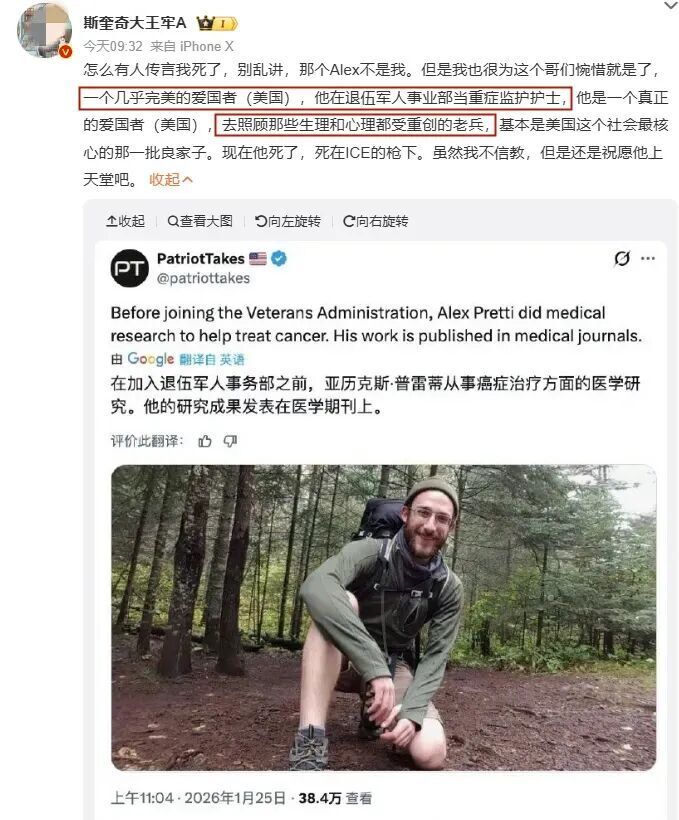Viewport: 679px width, 820px height.
Task: Click the 38.4万 查看 view count
Action: click(x=335, y=798)
